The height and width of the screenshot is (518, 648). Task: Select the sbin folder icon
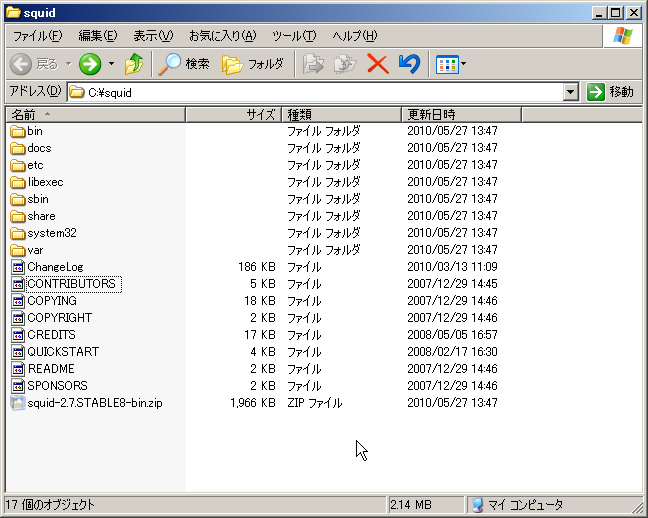tap(18, 199)
